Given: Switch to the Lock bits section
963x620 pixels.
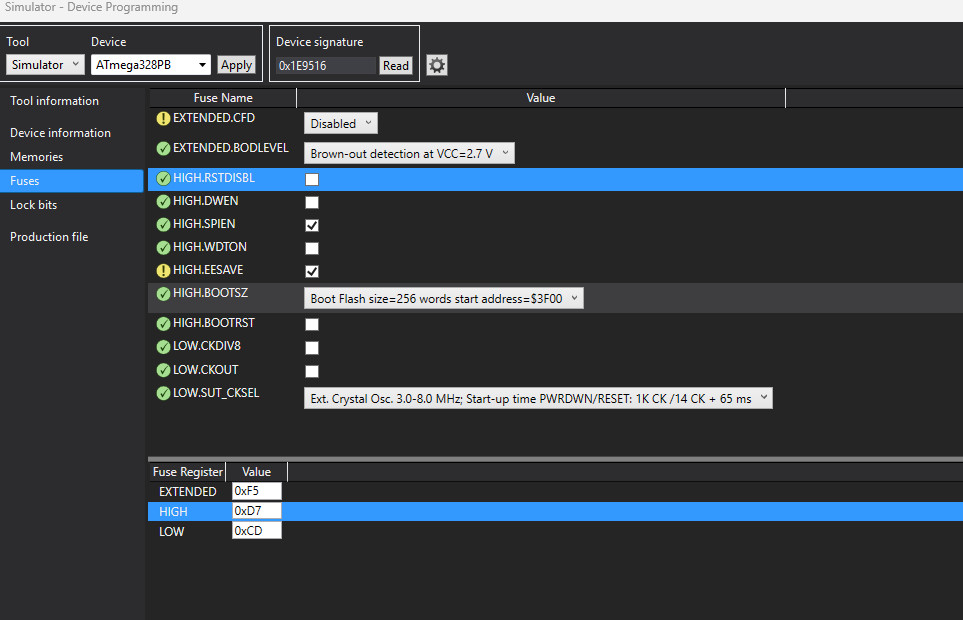Looking at the screenshot, I should point(33,205).
